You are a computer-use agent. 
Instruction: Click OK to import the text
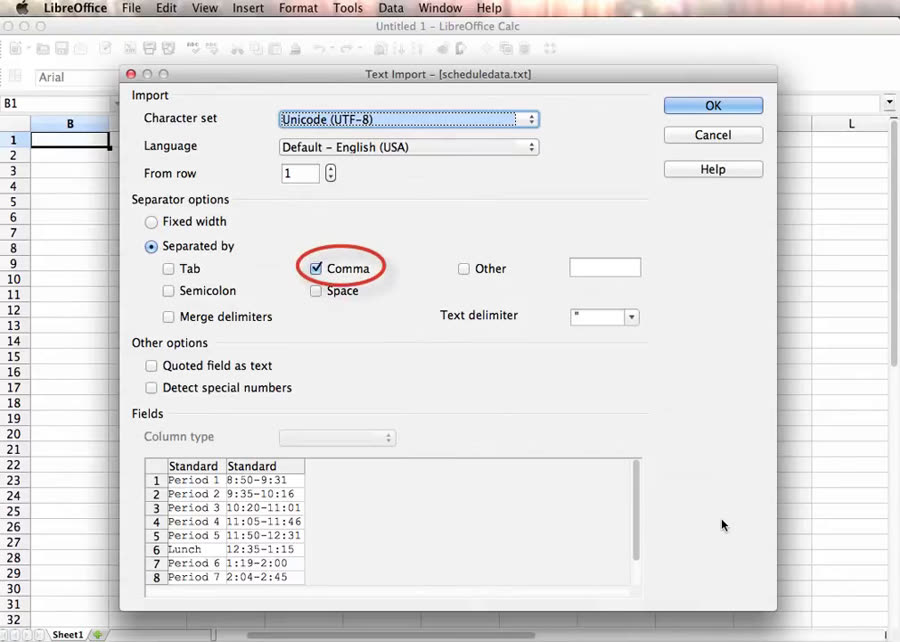click(713, 106)
